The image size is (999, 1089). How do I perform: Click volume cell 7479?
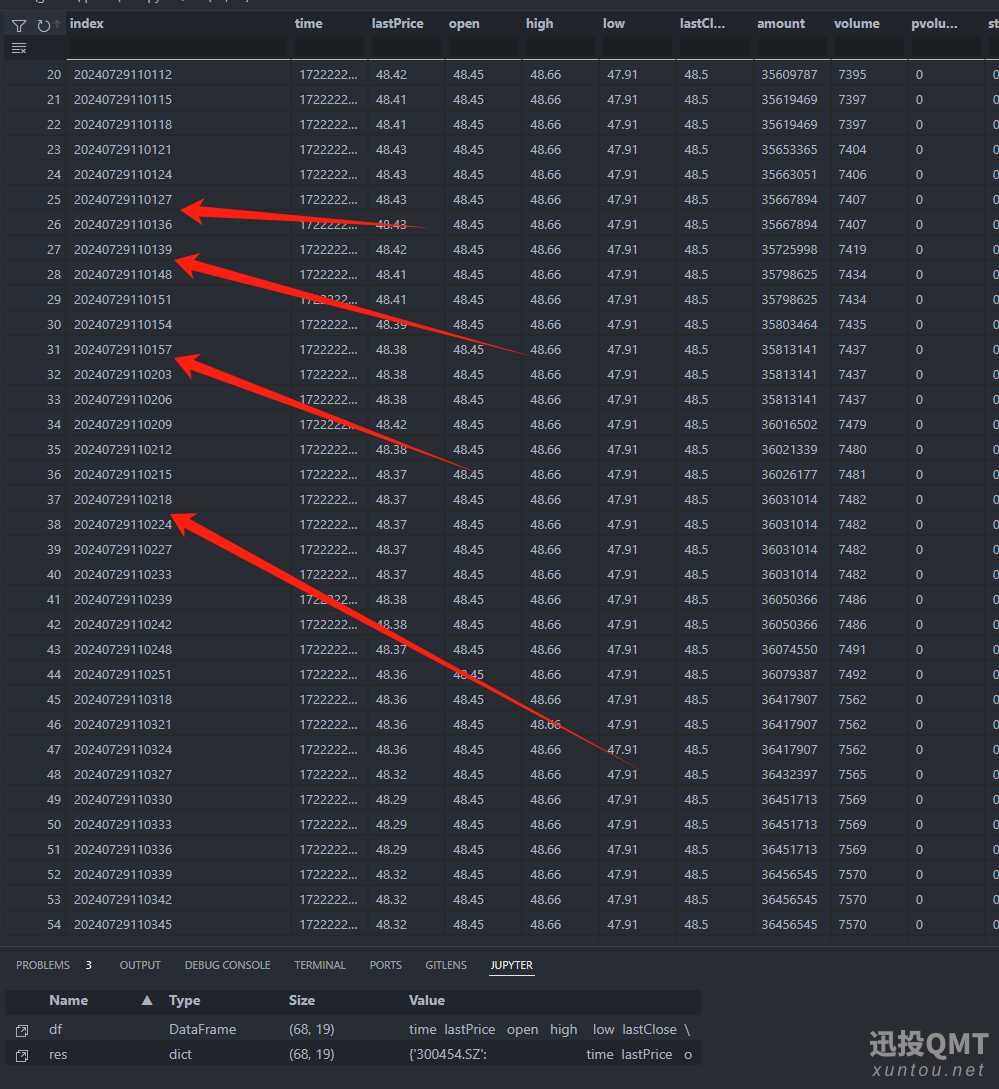(852, 424)
